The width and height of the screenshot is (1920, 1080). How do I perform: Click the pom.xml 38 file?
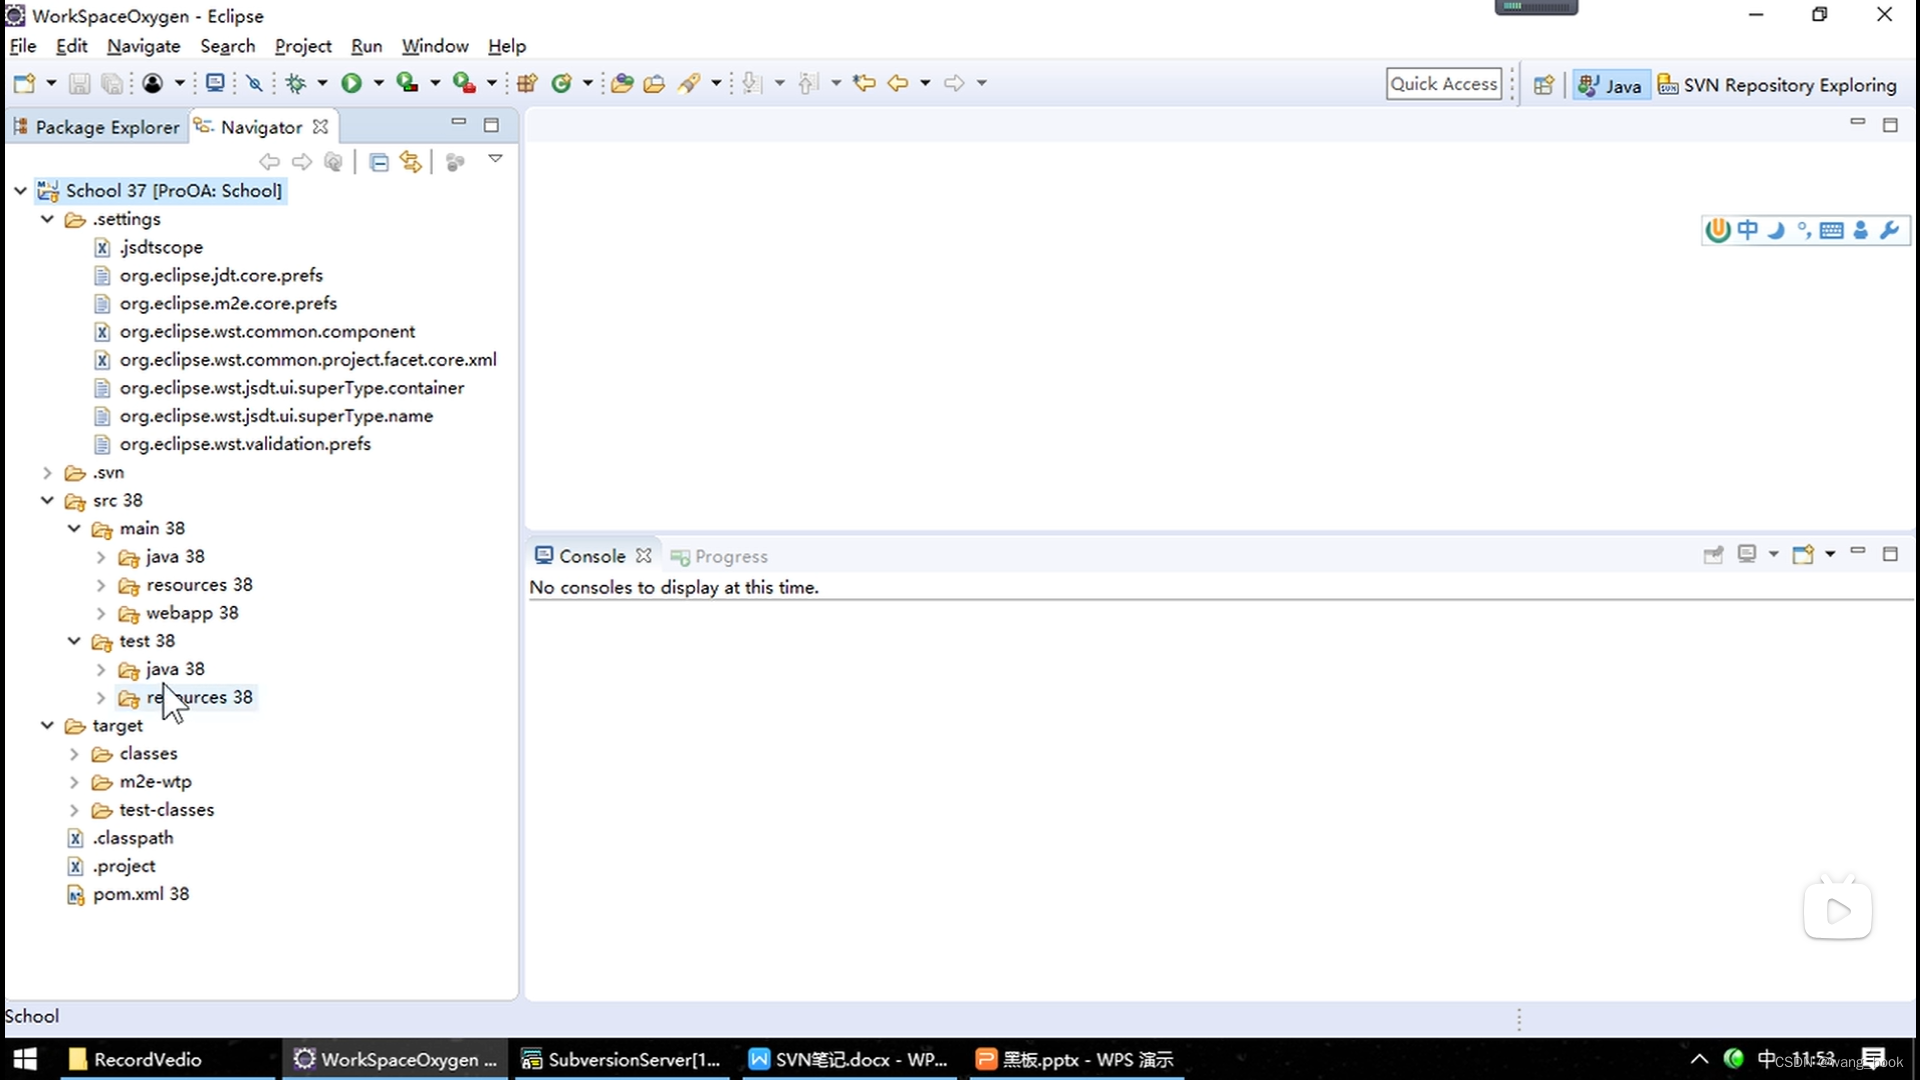(x=141, y=893)
